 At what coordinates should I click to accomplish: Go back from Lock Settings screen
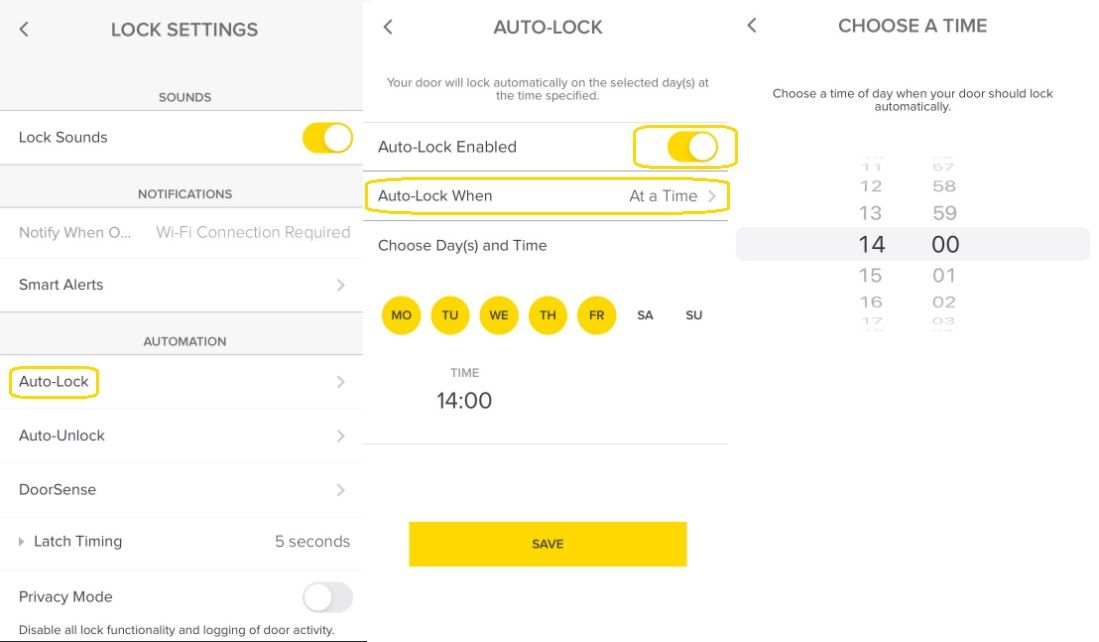pos(24,29)
